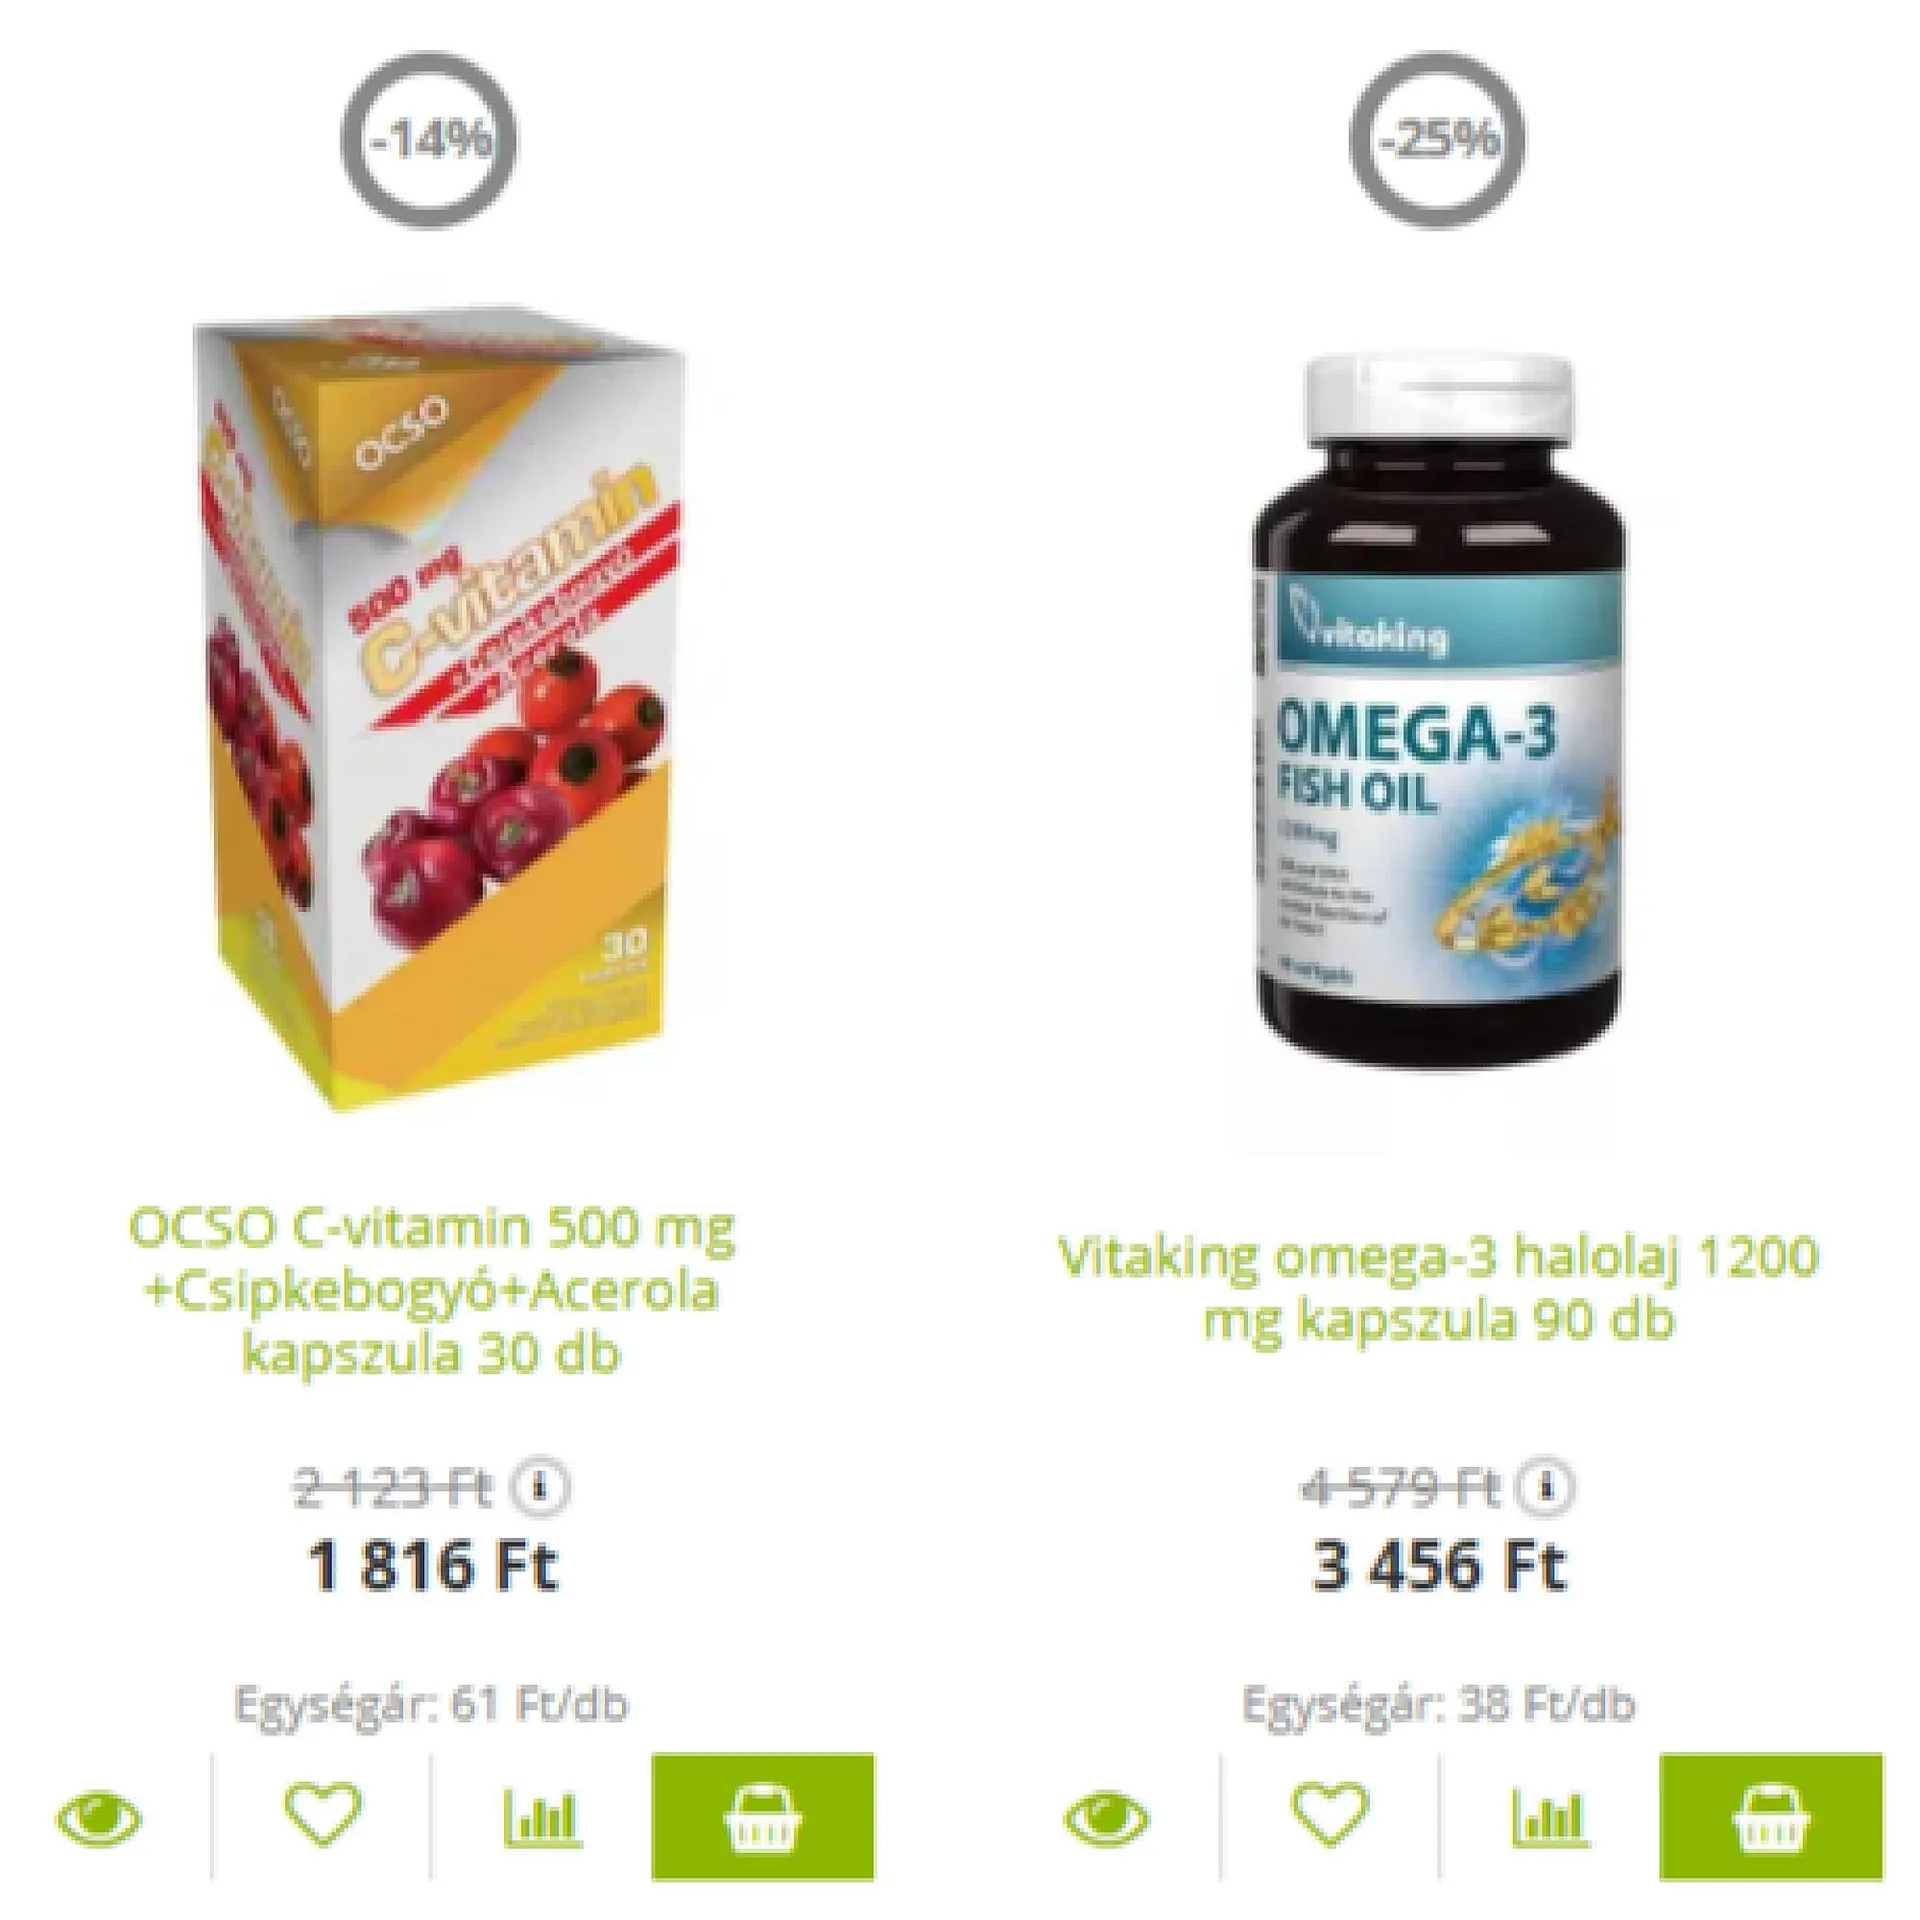This screenshot has width=1920, height=1920.
Task: Click the 1 816 Ft sale price
Action: click(x=433, y=1566)
